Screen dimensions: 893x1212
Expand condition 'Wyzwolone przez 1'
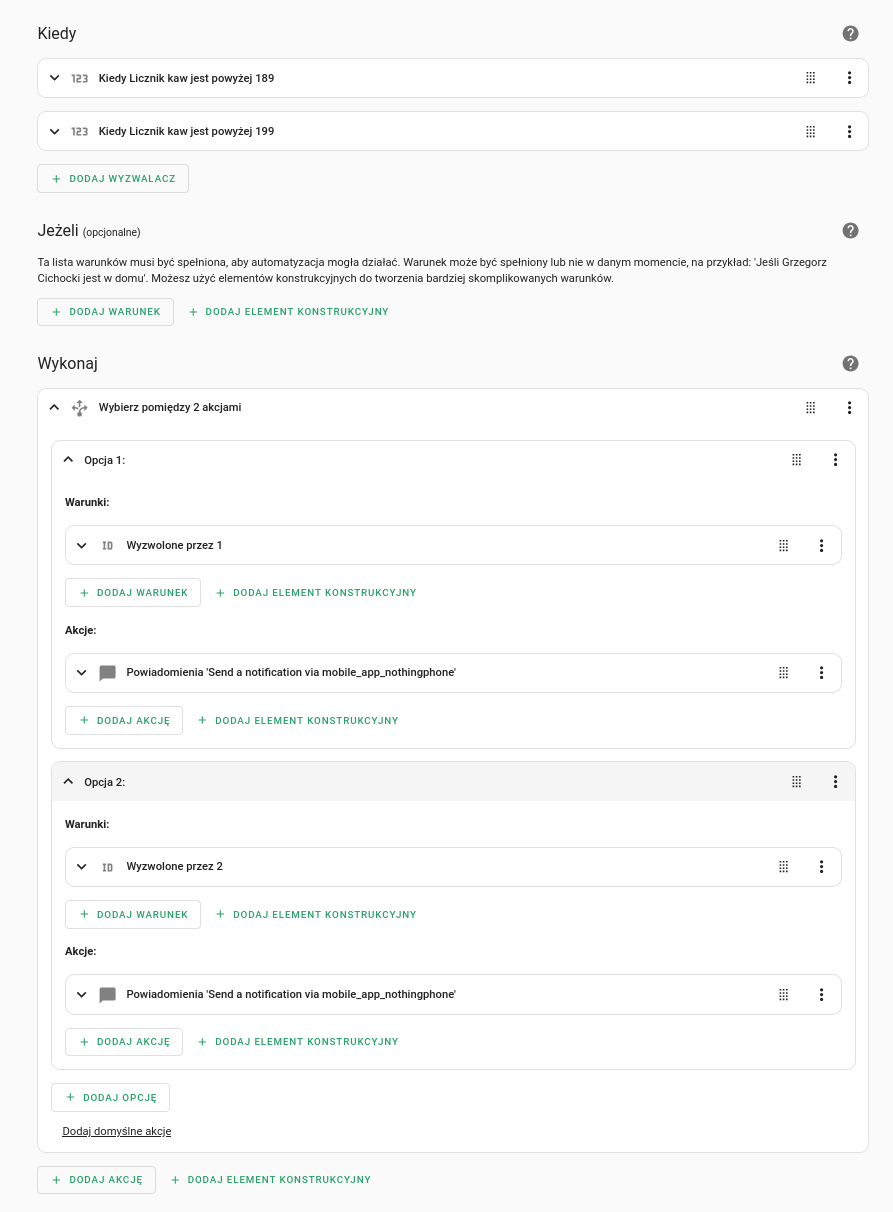(x=82, y=546)
